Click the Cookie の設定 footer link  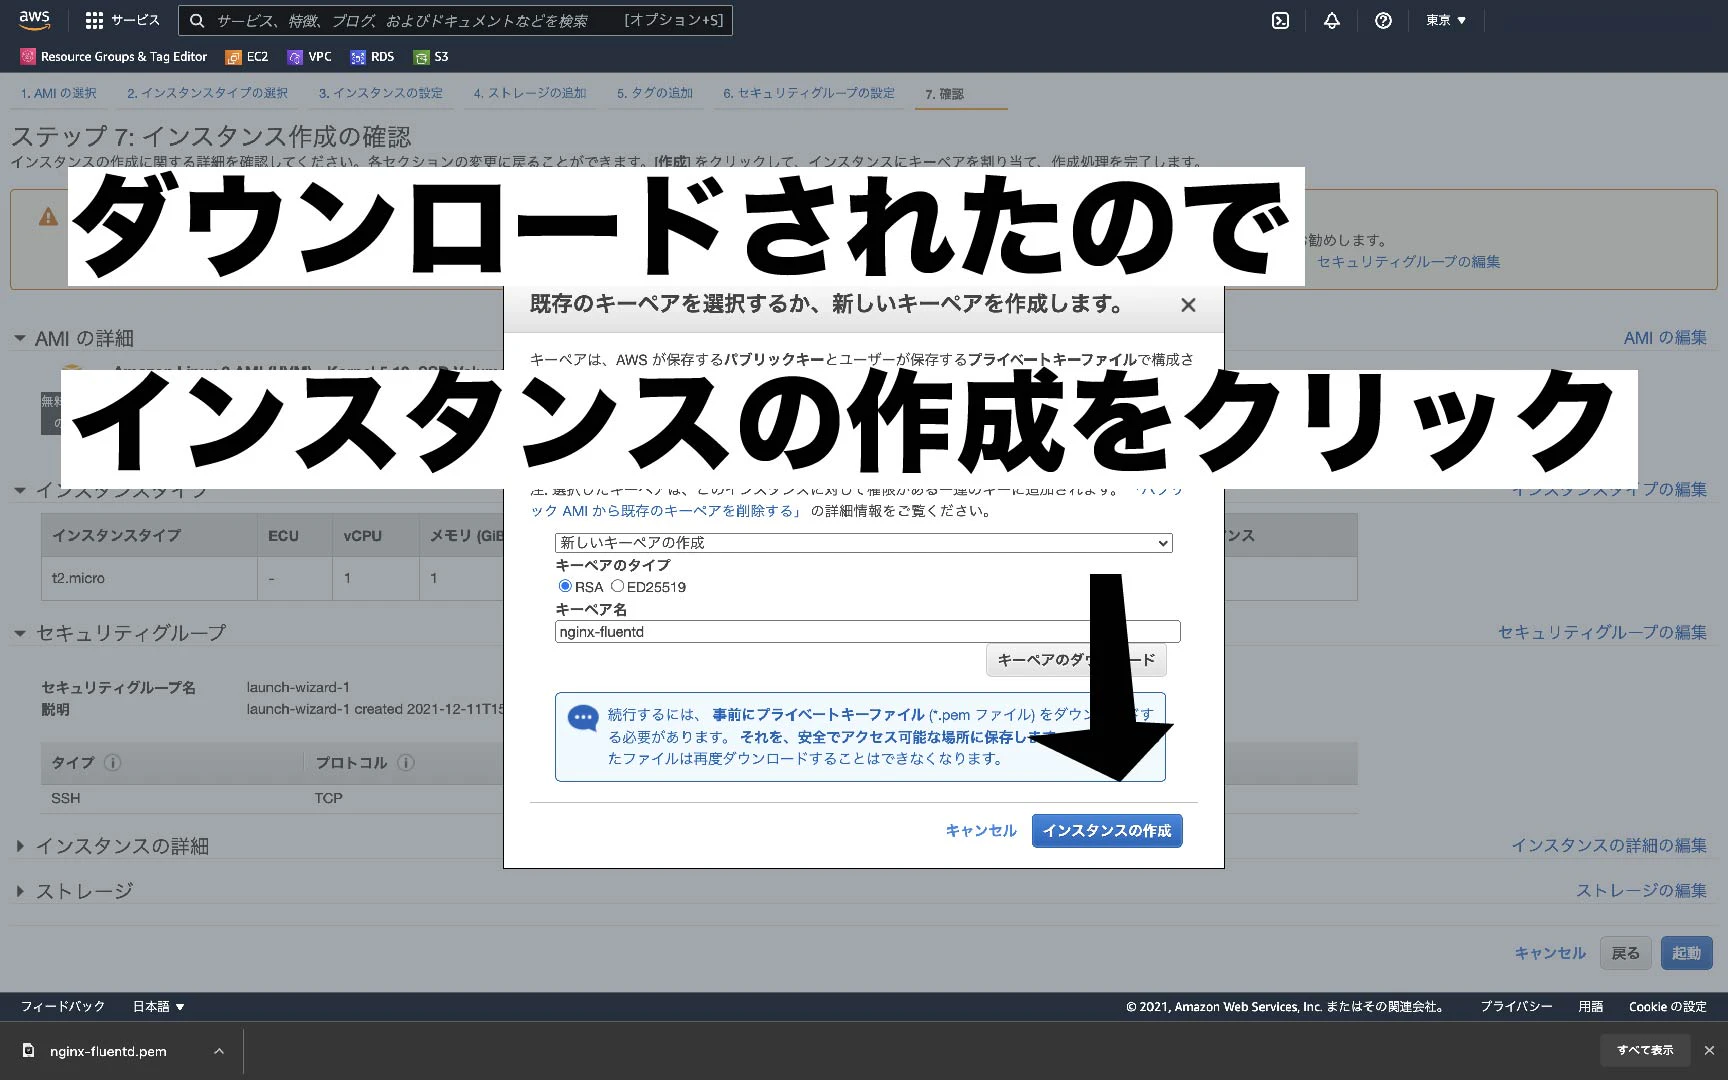(x=1668, y=1007)
